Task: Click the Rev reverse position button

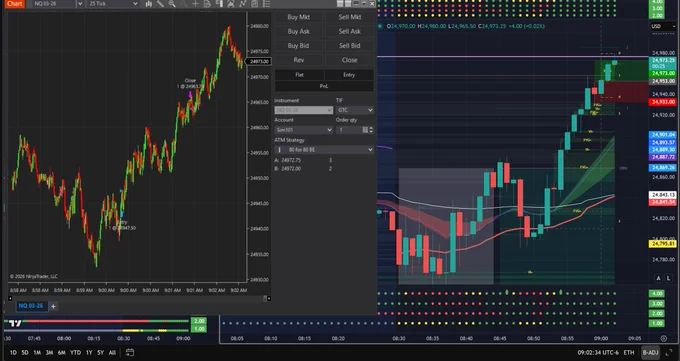Action: 298,60
